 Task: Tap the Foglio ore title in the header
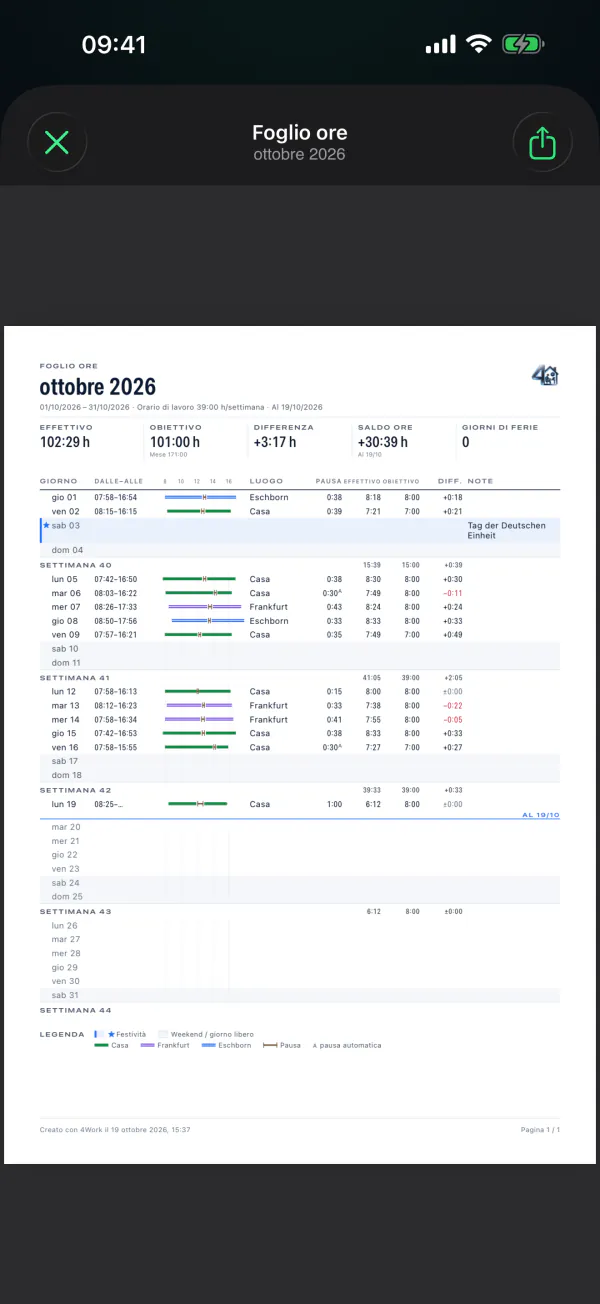pos(300,133)
